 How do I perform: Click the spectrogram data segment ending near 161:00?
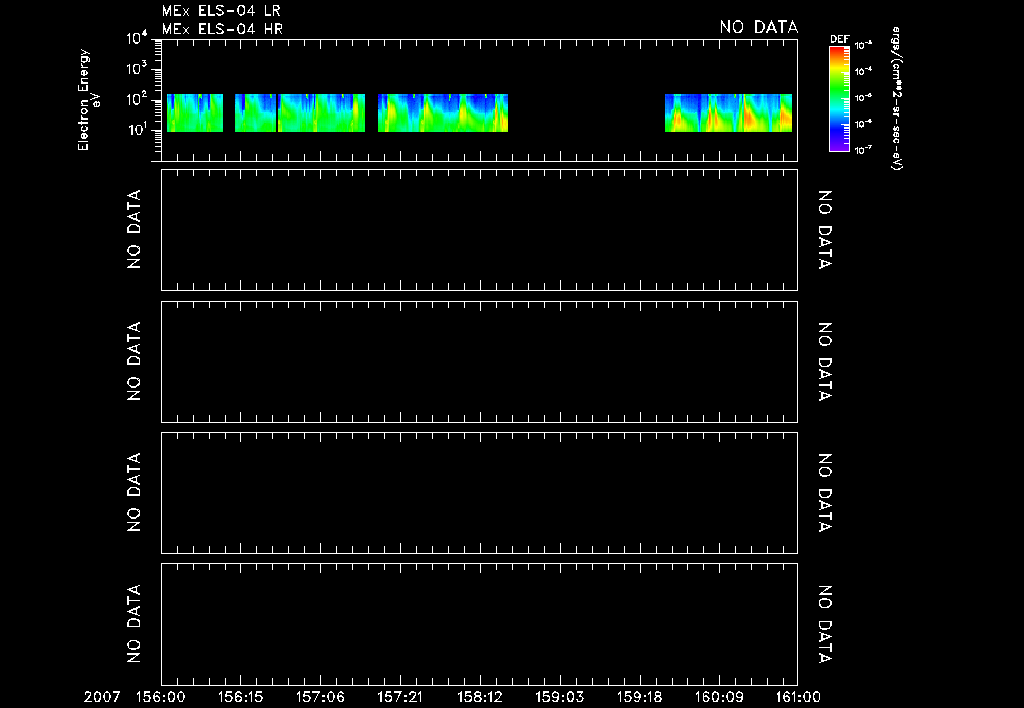728,113
